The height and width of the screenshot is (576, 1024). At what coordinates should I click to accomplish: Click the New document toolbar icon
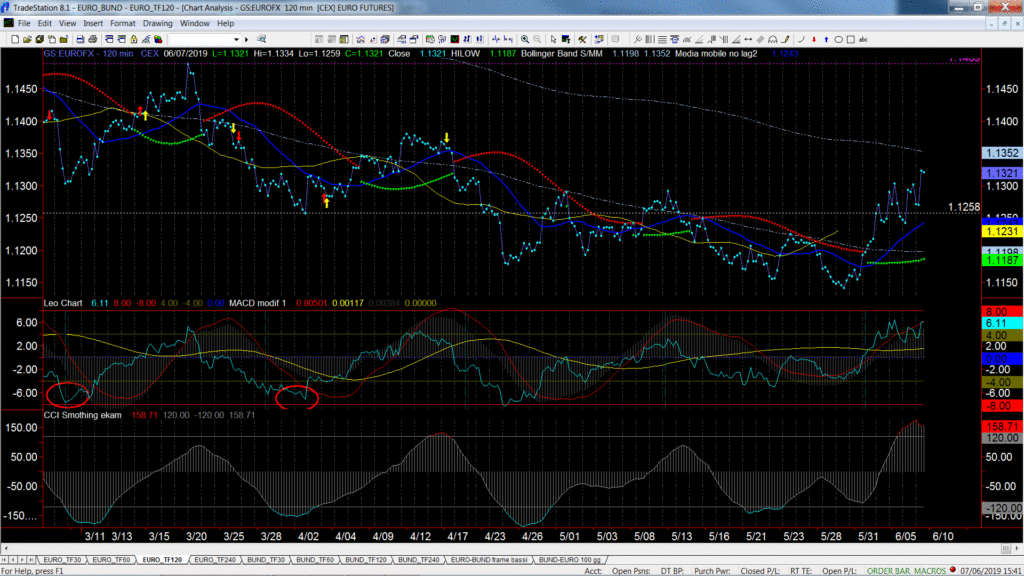point(15,39)
